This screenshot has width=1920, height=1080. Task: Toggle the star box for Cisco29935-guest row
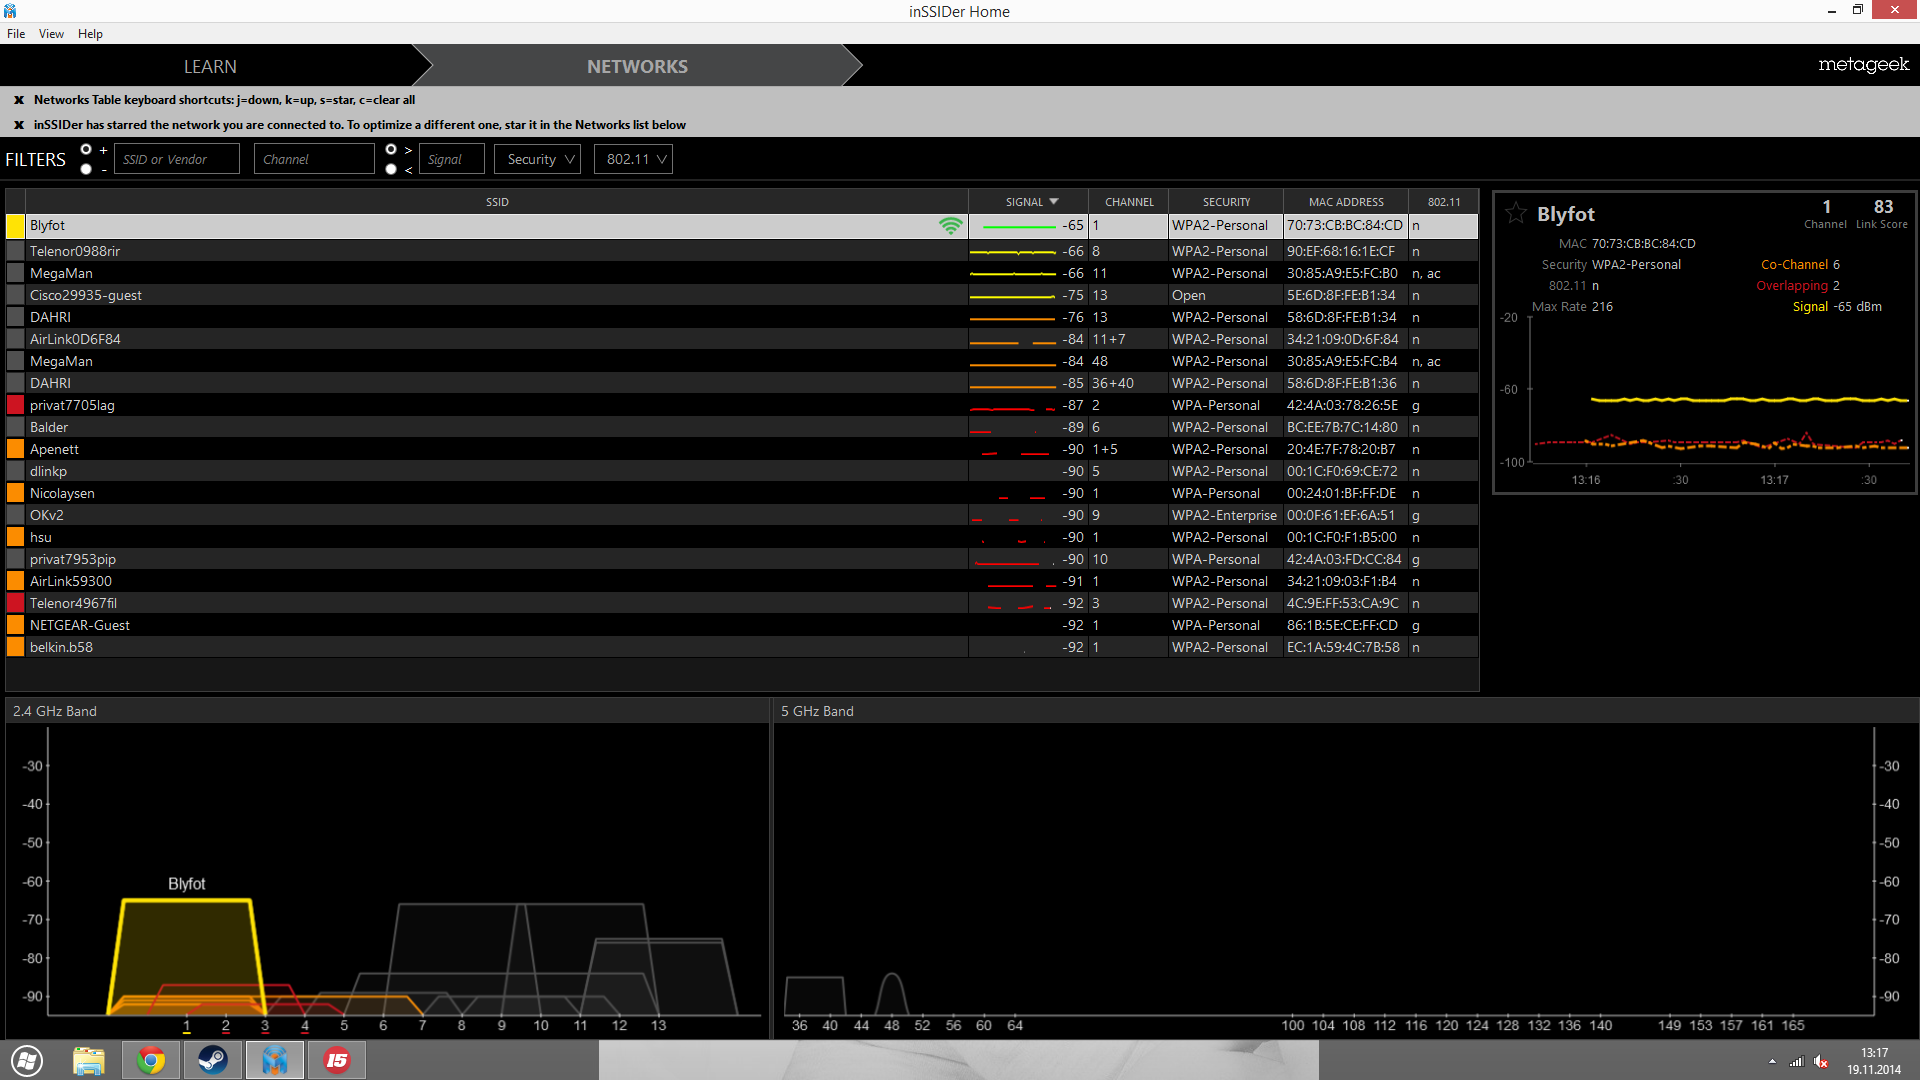coord(16,295)
